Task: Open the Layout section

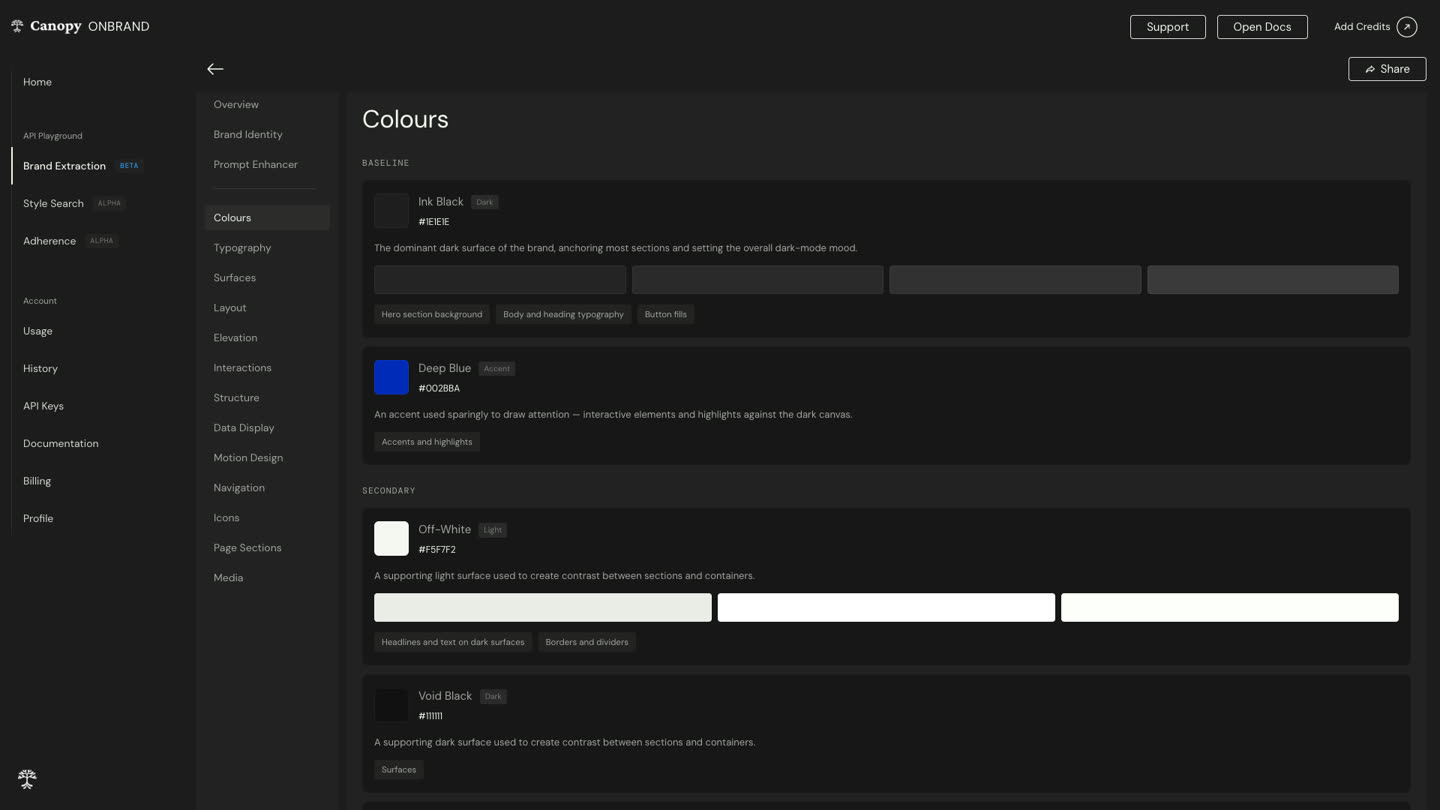Action: coord(229,308)
